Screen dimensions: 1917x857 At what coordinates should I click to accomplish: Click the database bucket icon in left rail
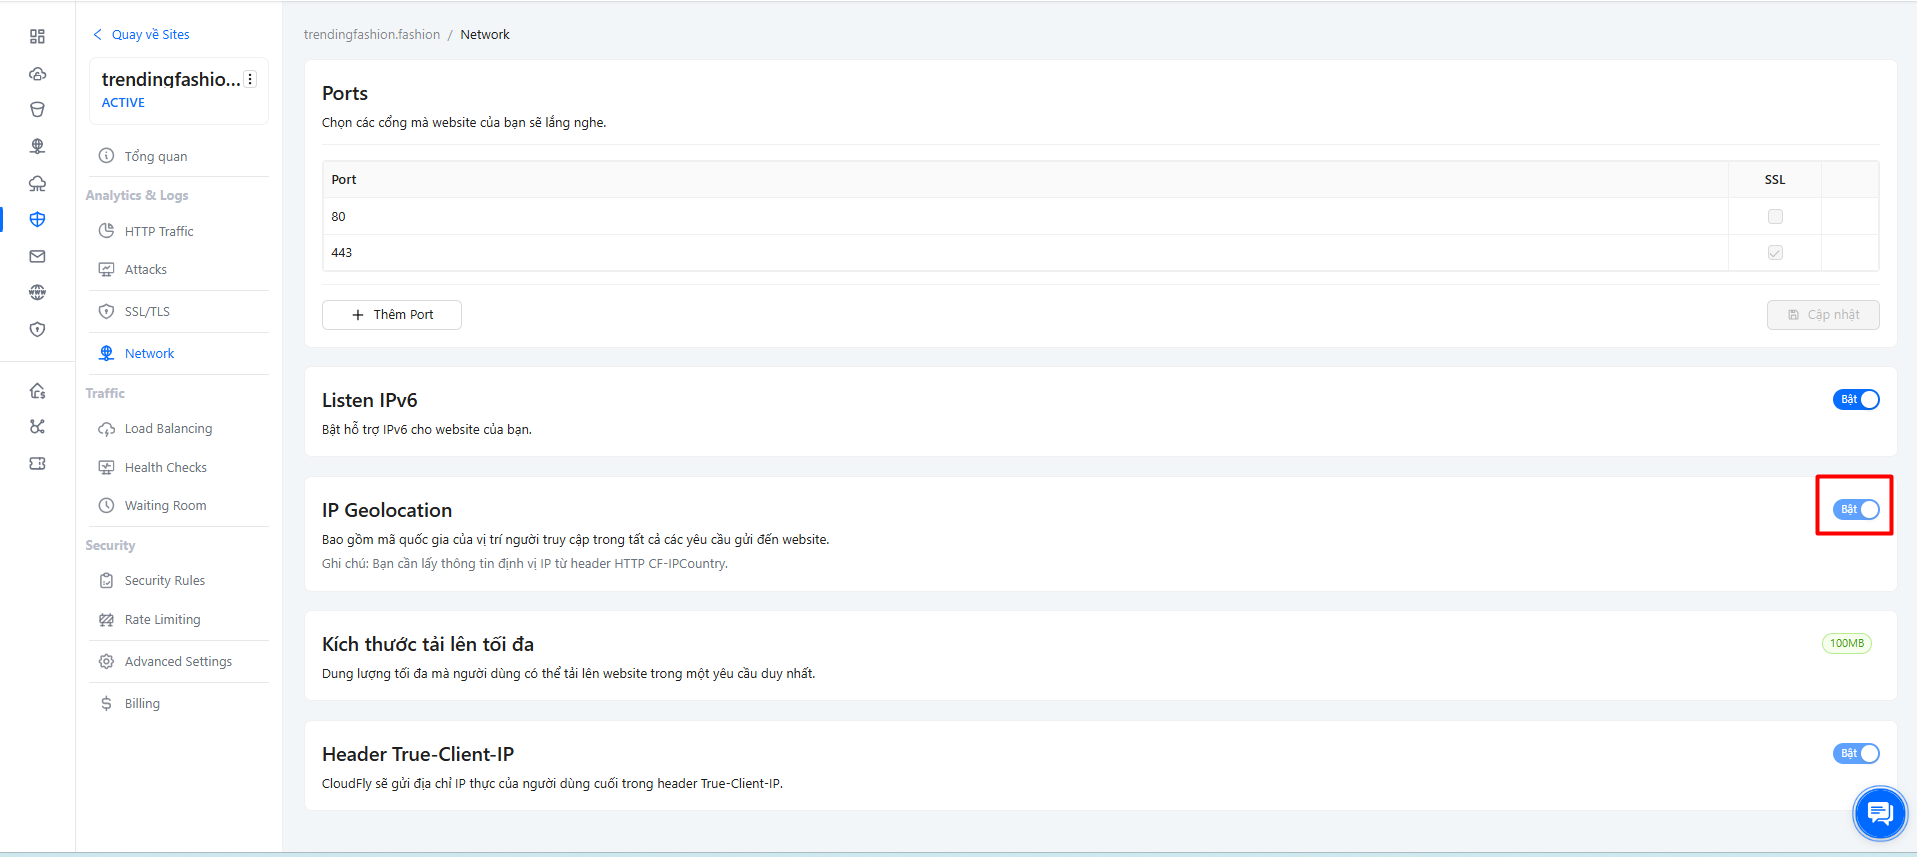(37, 110)
